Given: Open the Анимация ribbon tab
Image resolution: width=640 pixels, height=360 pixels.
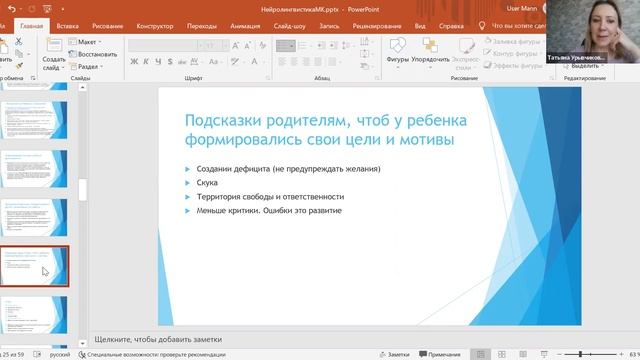Looking at the screenshot, I should click(x=245, y=26).
